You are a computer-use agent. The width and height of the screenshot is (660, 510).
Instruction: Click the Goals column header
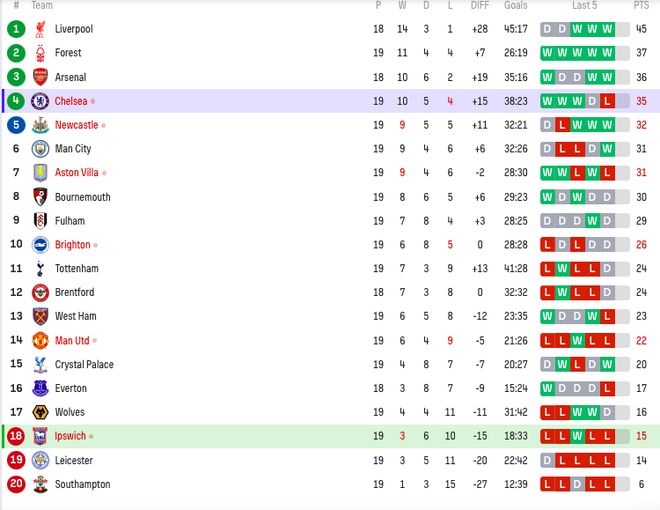coord(516,5)
